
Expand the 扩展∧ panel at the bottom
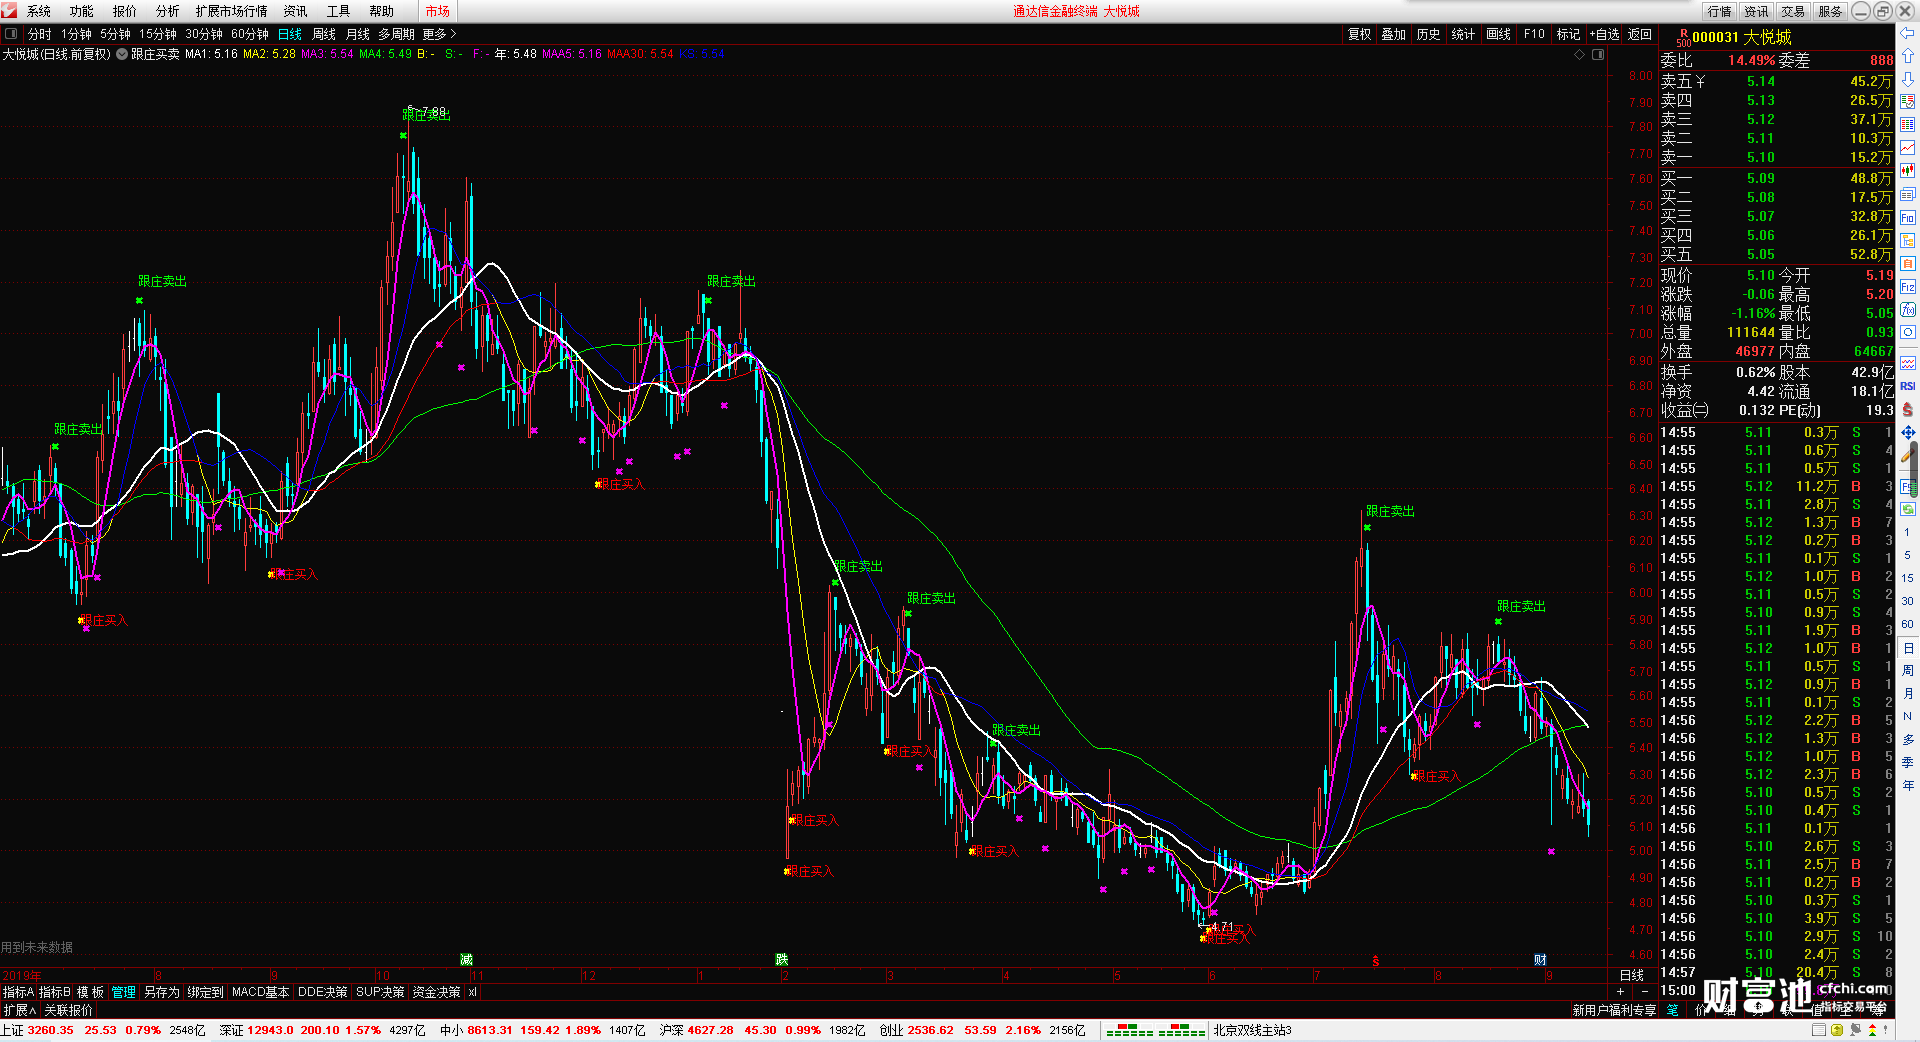pyautogui.click(x=19, y=1010)
